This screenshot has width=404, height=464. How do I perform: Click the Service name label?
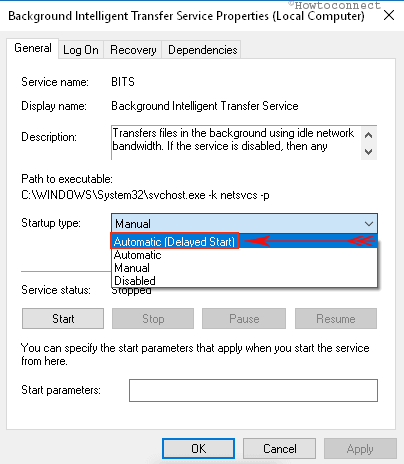click(55, 82)
